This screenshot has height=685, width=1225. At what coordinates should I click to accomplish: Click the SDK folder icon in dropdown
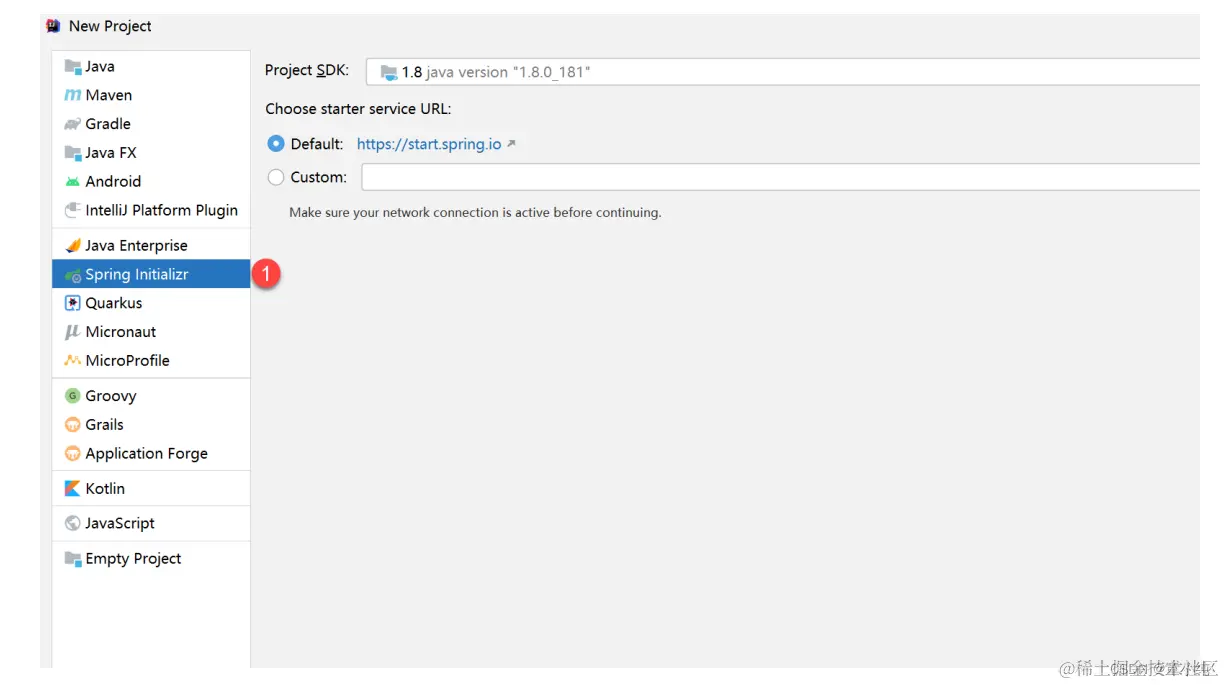pos(388,72)
